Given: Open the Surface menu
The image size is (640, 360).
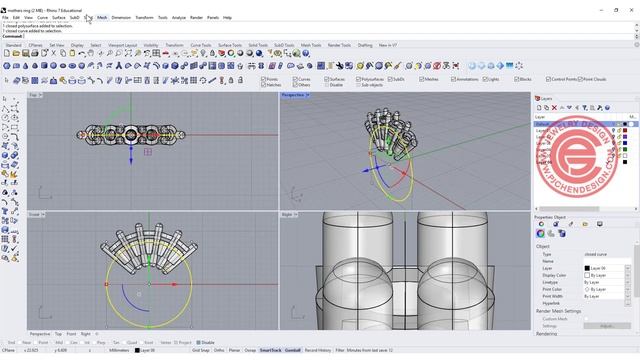Looking at the screenshot, I should (x=58, y=18).
